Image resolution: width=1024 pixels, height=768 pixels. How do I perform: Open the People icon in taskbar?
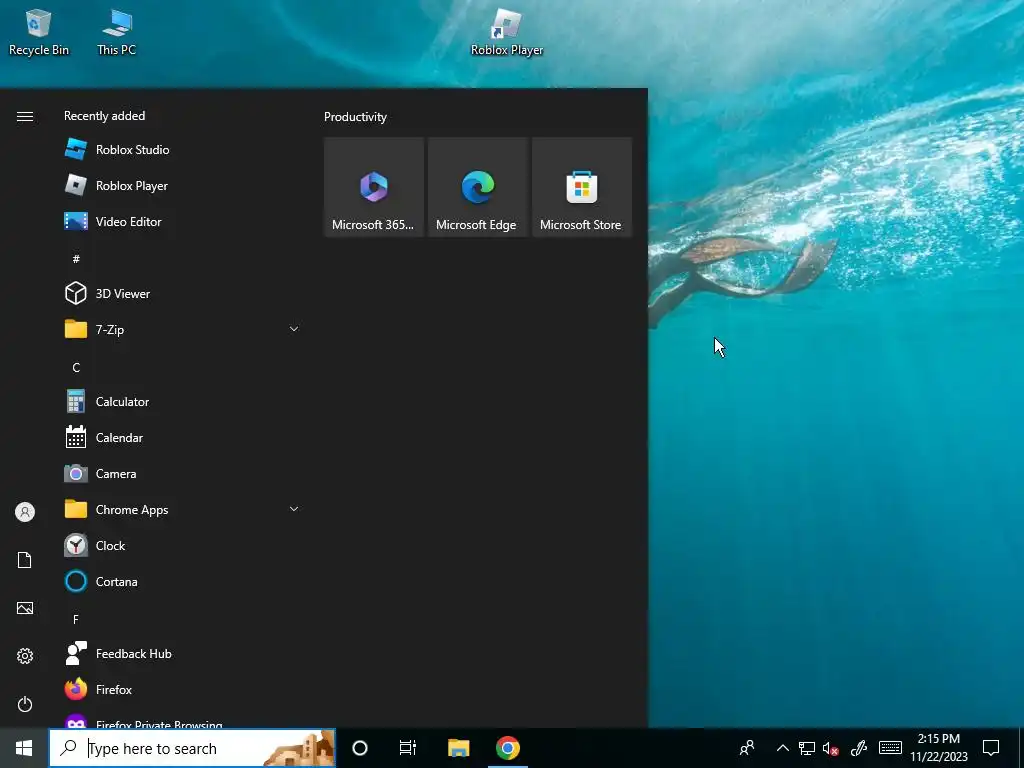click(747, 748)
